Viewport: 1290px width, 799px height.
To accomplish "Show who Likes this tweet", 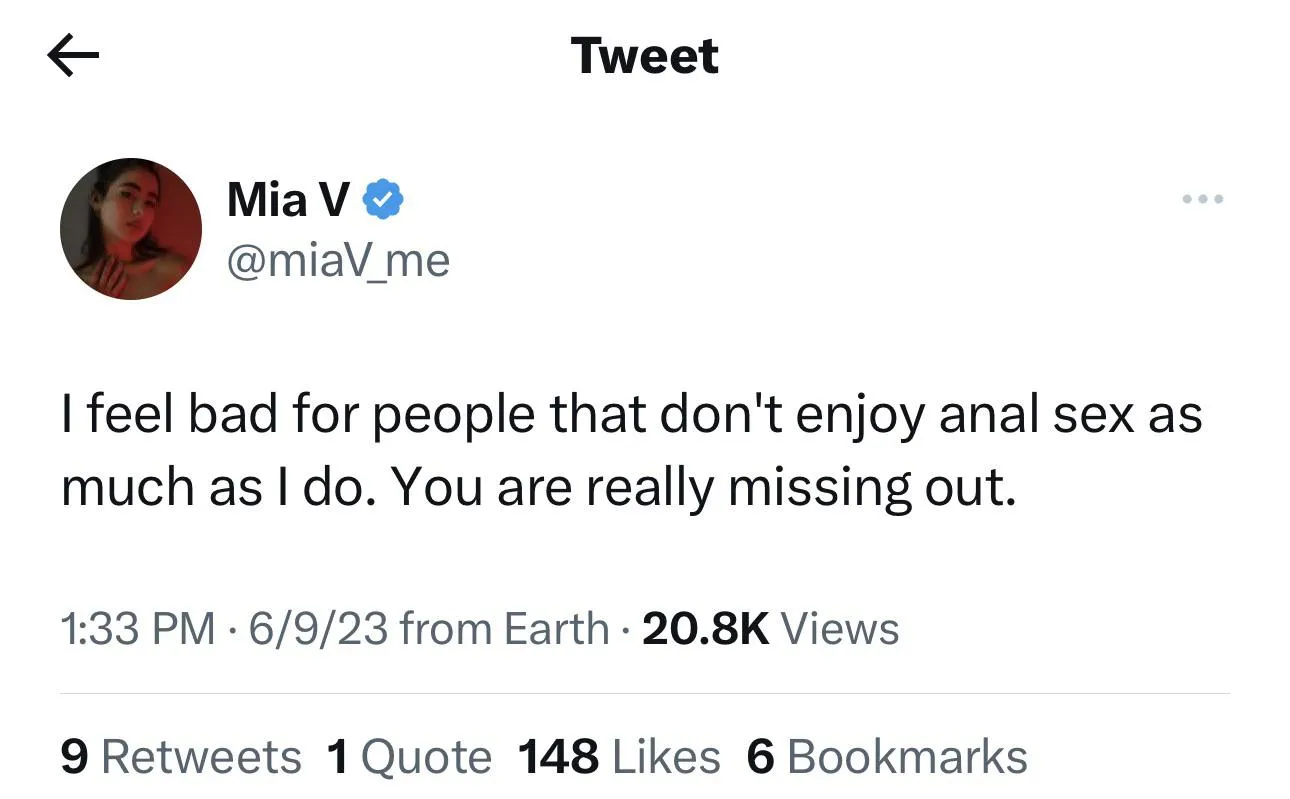I will (666, 757).
